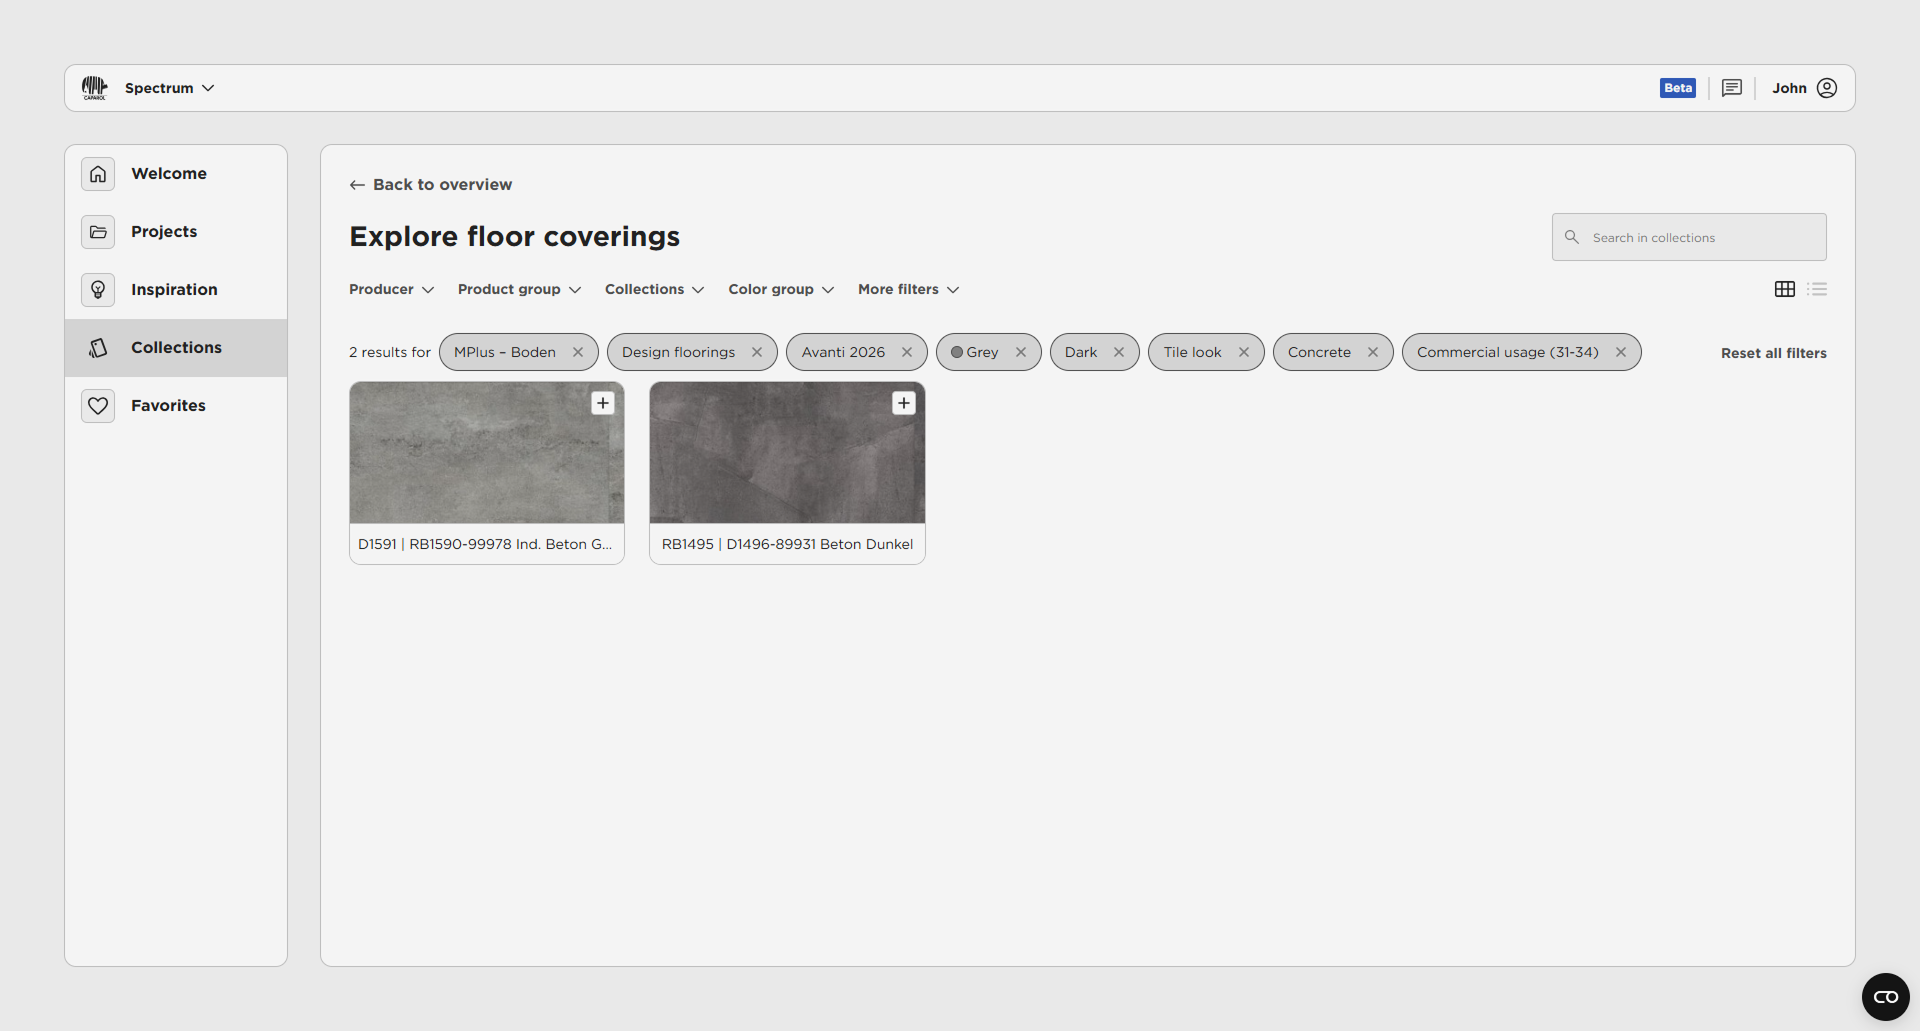Screen dimensions: 1920x1031
Task: Open the Color group dropdown
Action: (780, 289)
